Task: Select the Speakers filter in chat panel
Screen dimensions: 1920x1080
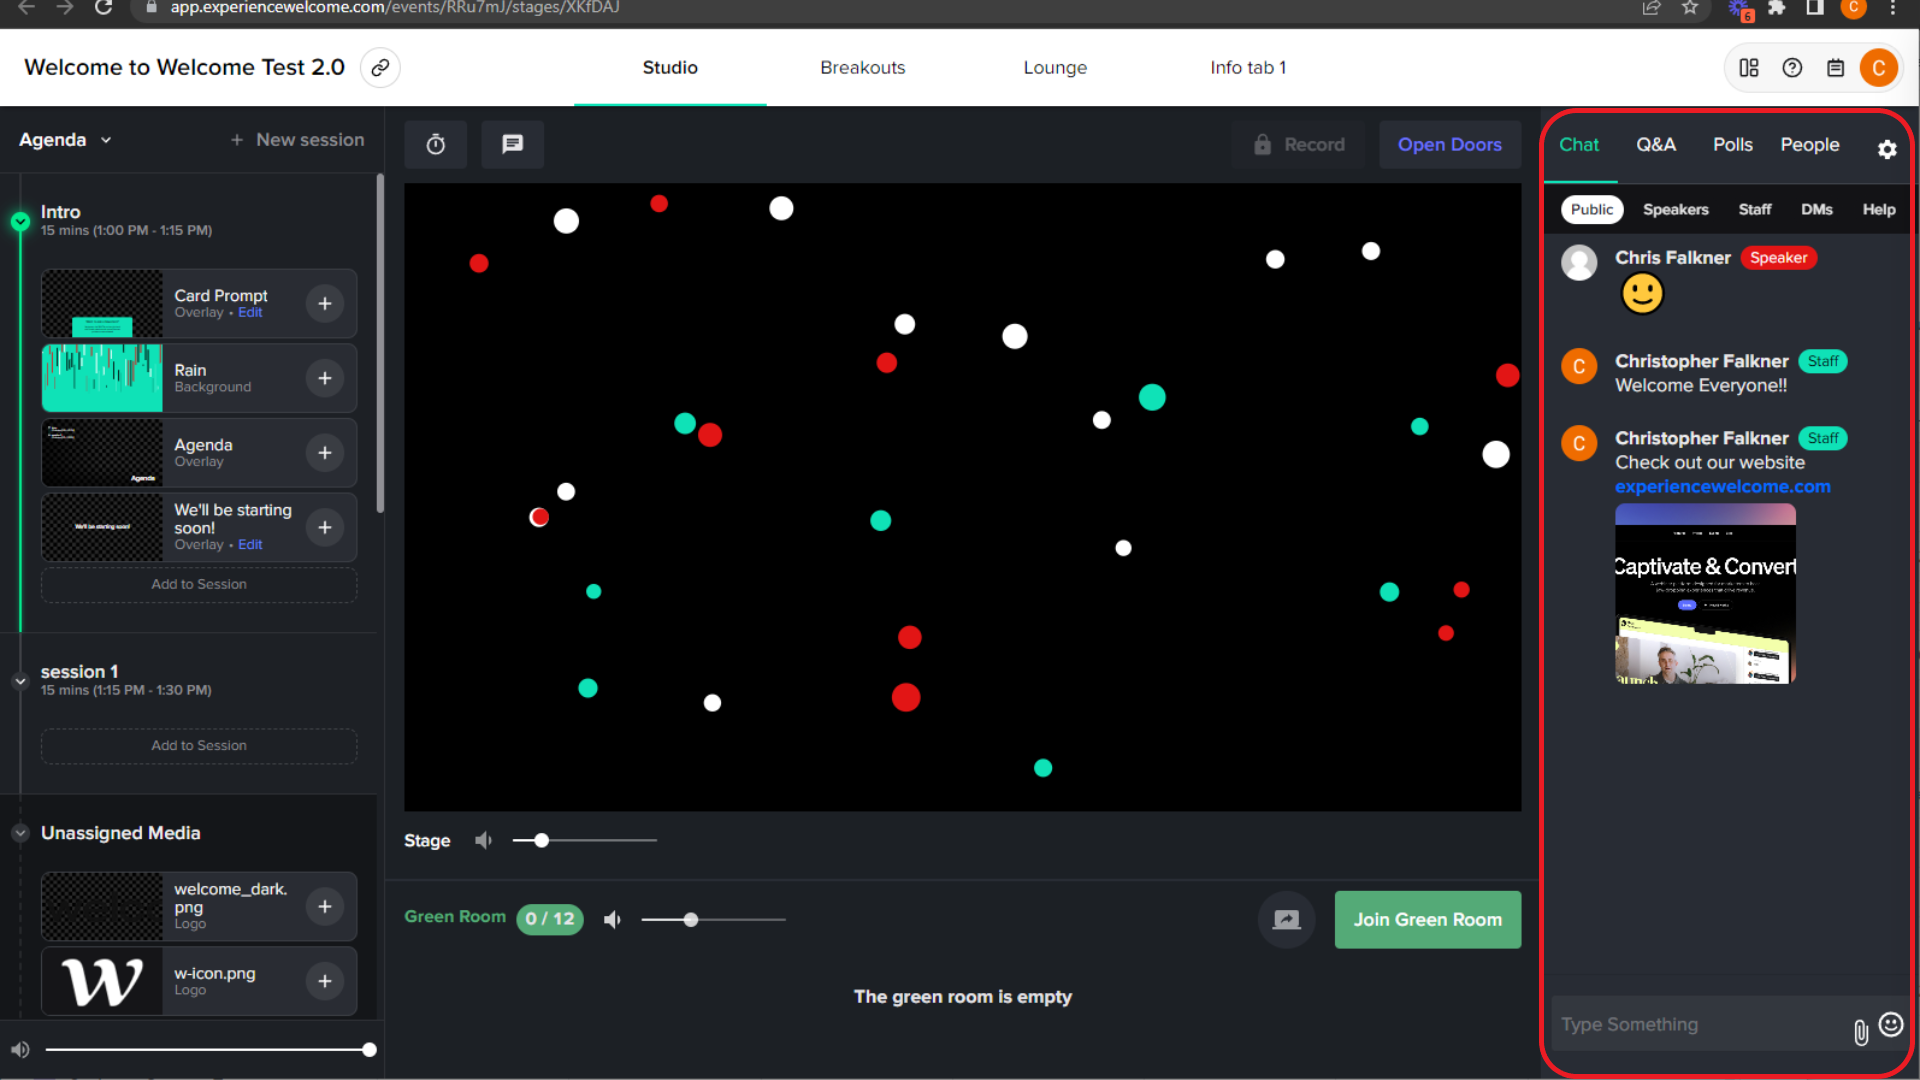Action: click(1676, 208)
